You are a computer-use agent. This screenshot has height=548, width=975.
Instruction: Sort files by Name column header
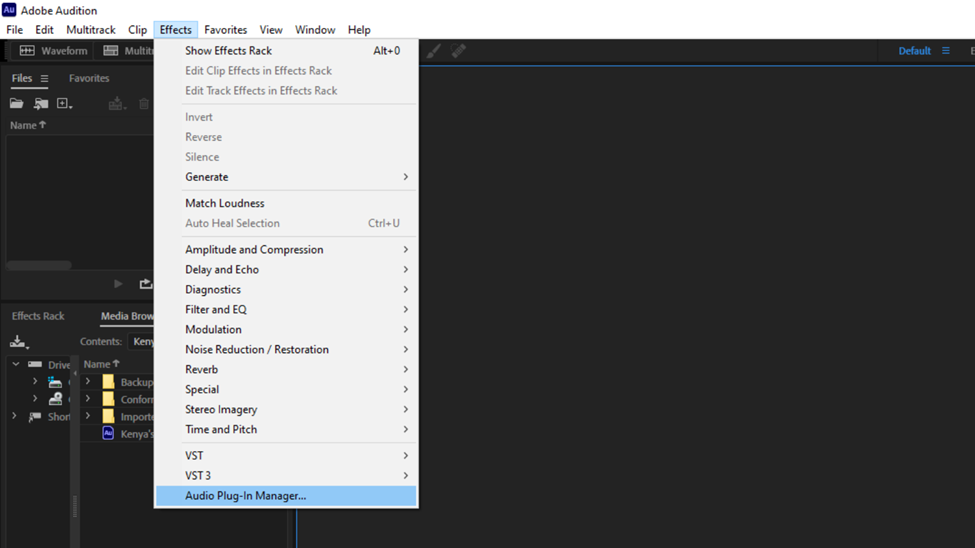(28, 125)
